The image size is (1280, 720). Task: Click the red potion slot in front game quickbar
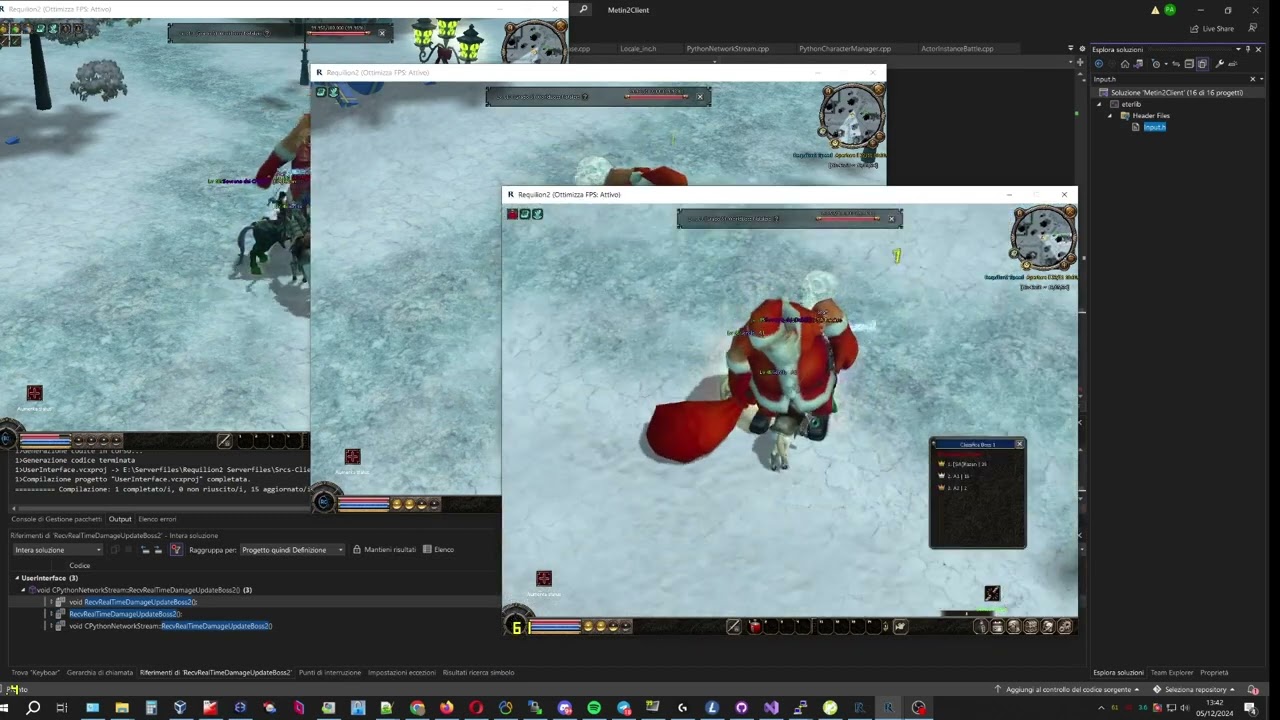755,626
